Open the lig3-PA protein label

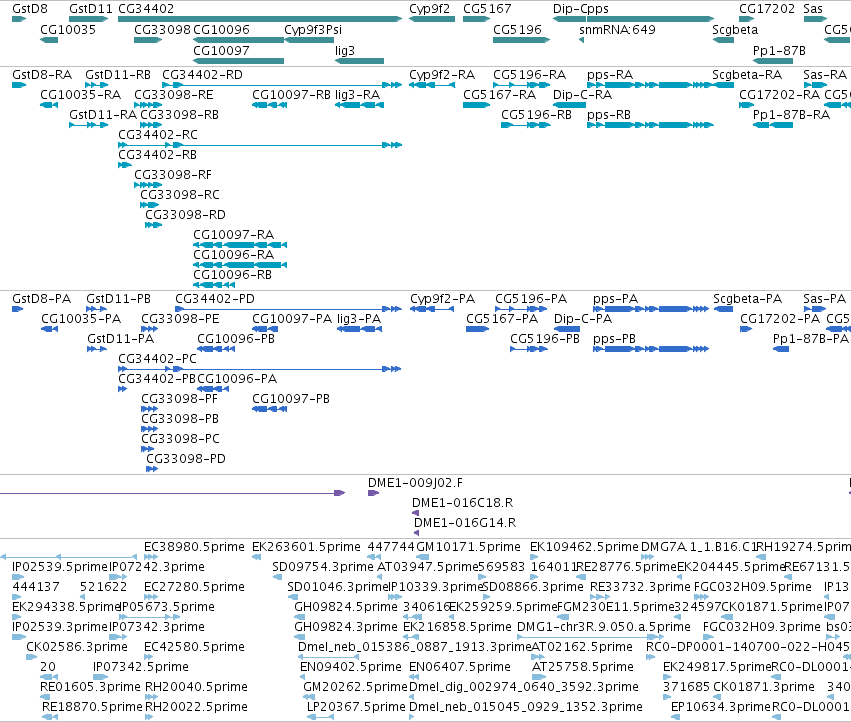(x=359, y=319)
